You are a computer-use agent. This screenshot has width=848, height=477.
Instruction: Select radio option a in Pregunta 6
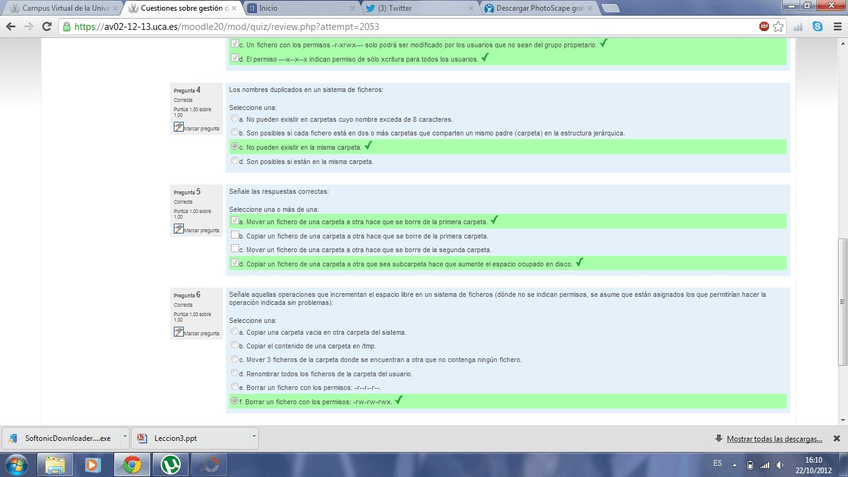[x=235, y=331]
